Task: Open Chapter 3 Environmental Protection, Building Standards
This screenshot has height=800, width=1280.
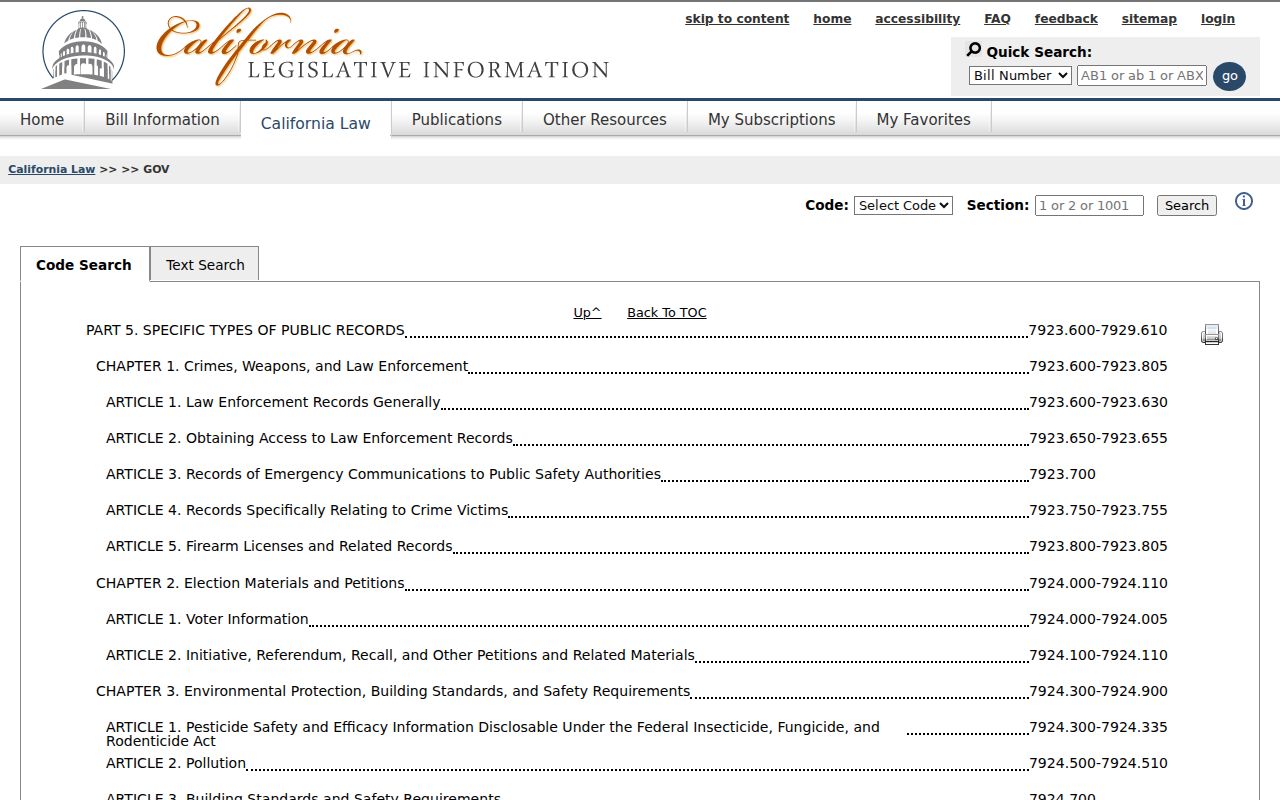Action: pos(393,691)
